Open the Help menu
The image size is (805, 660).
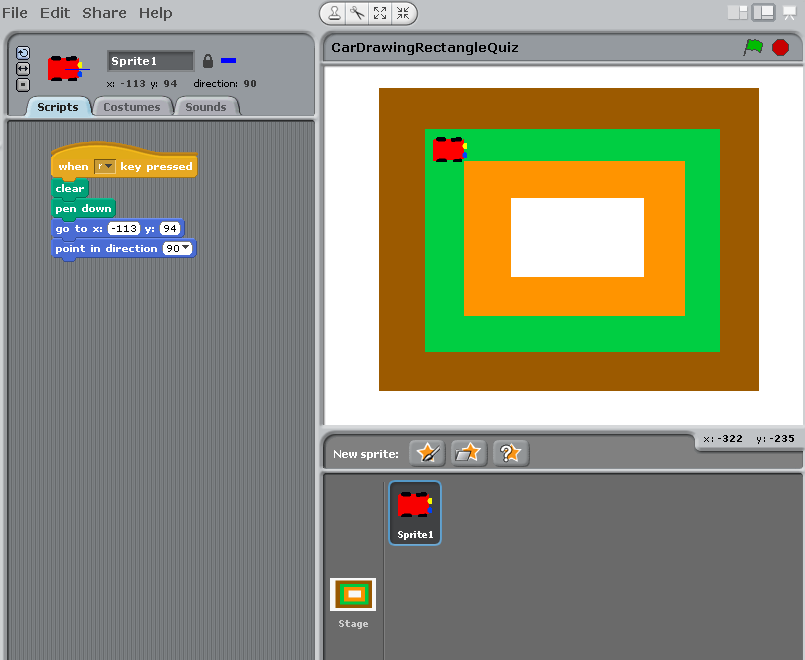156,13
